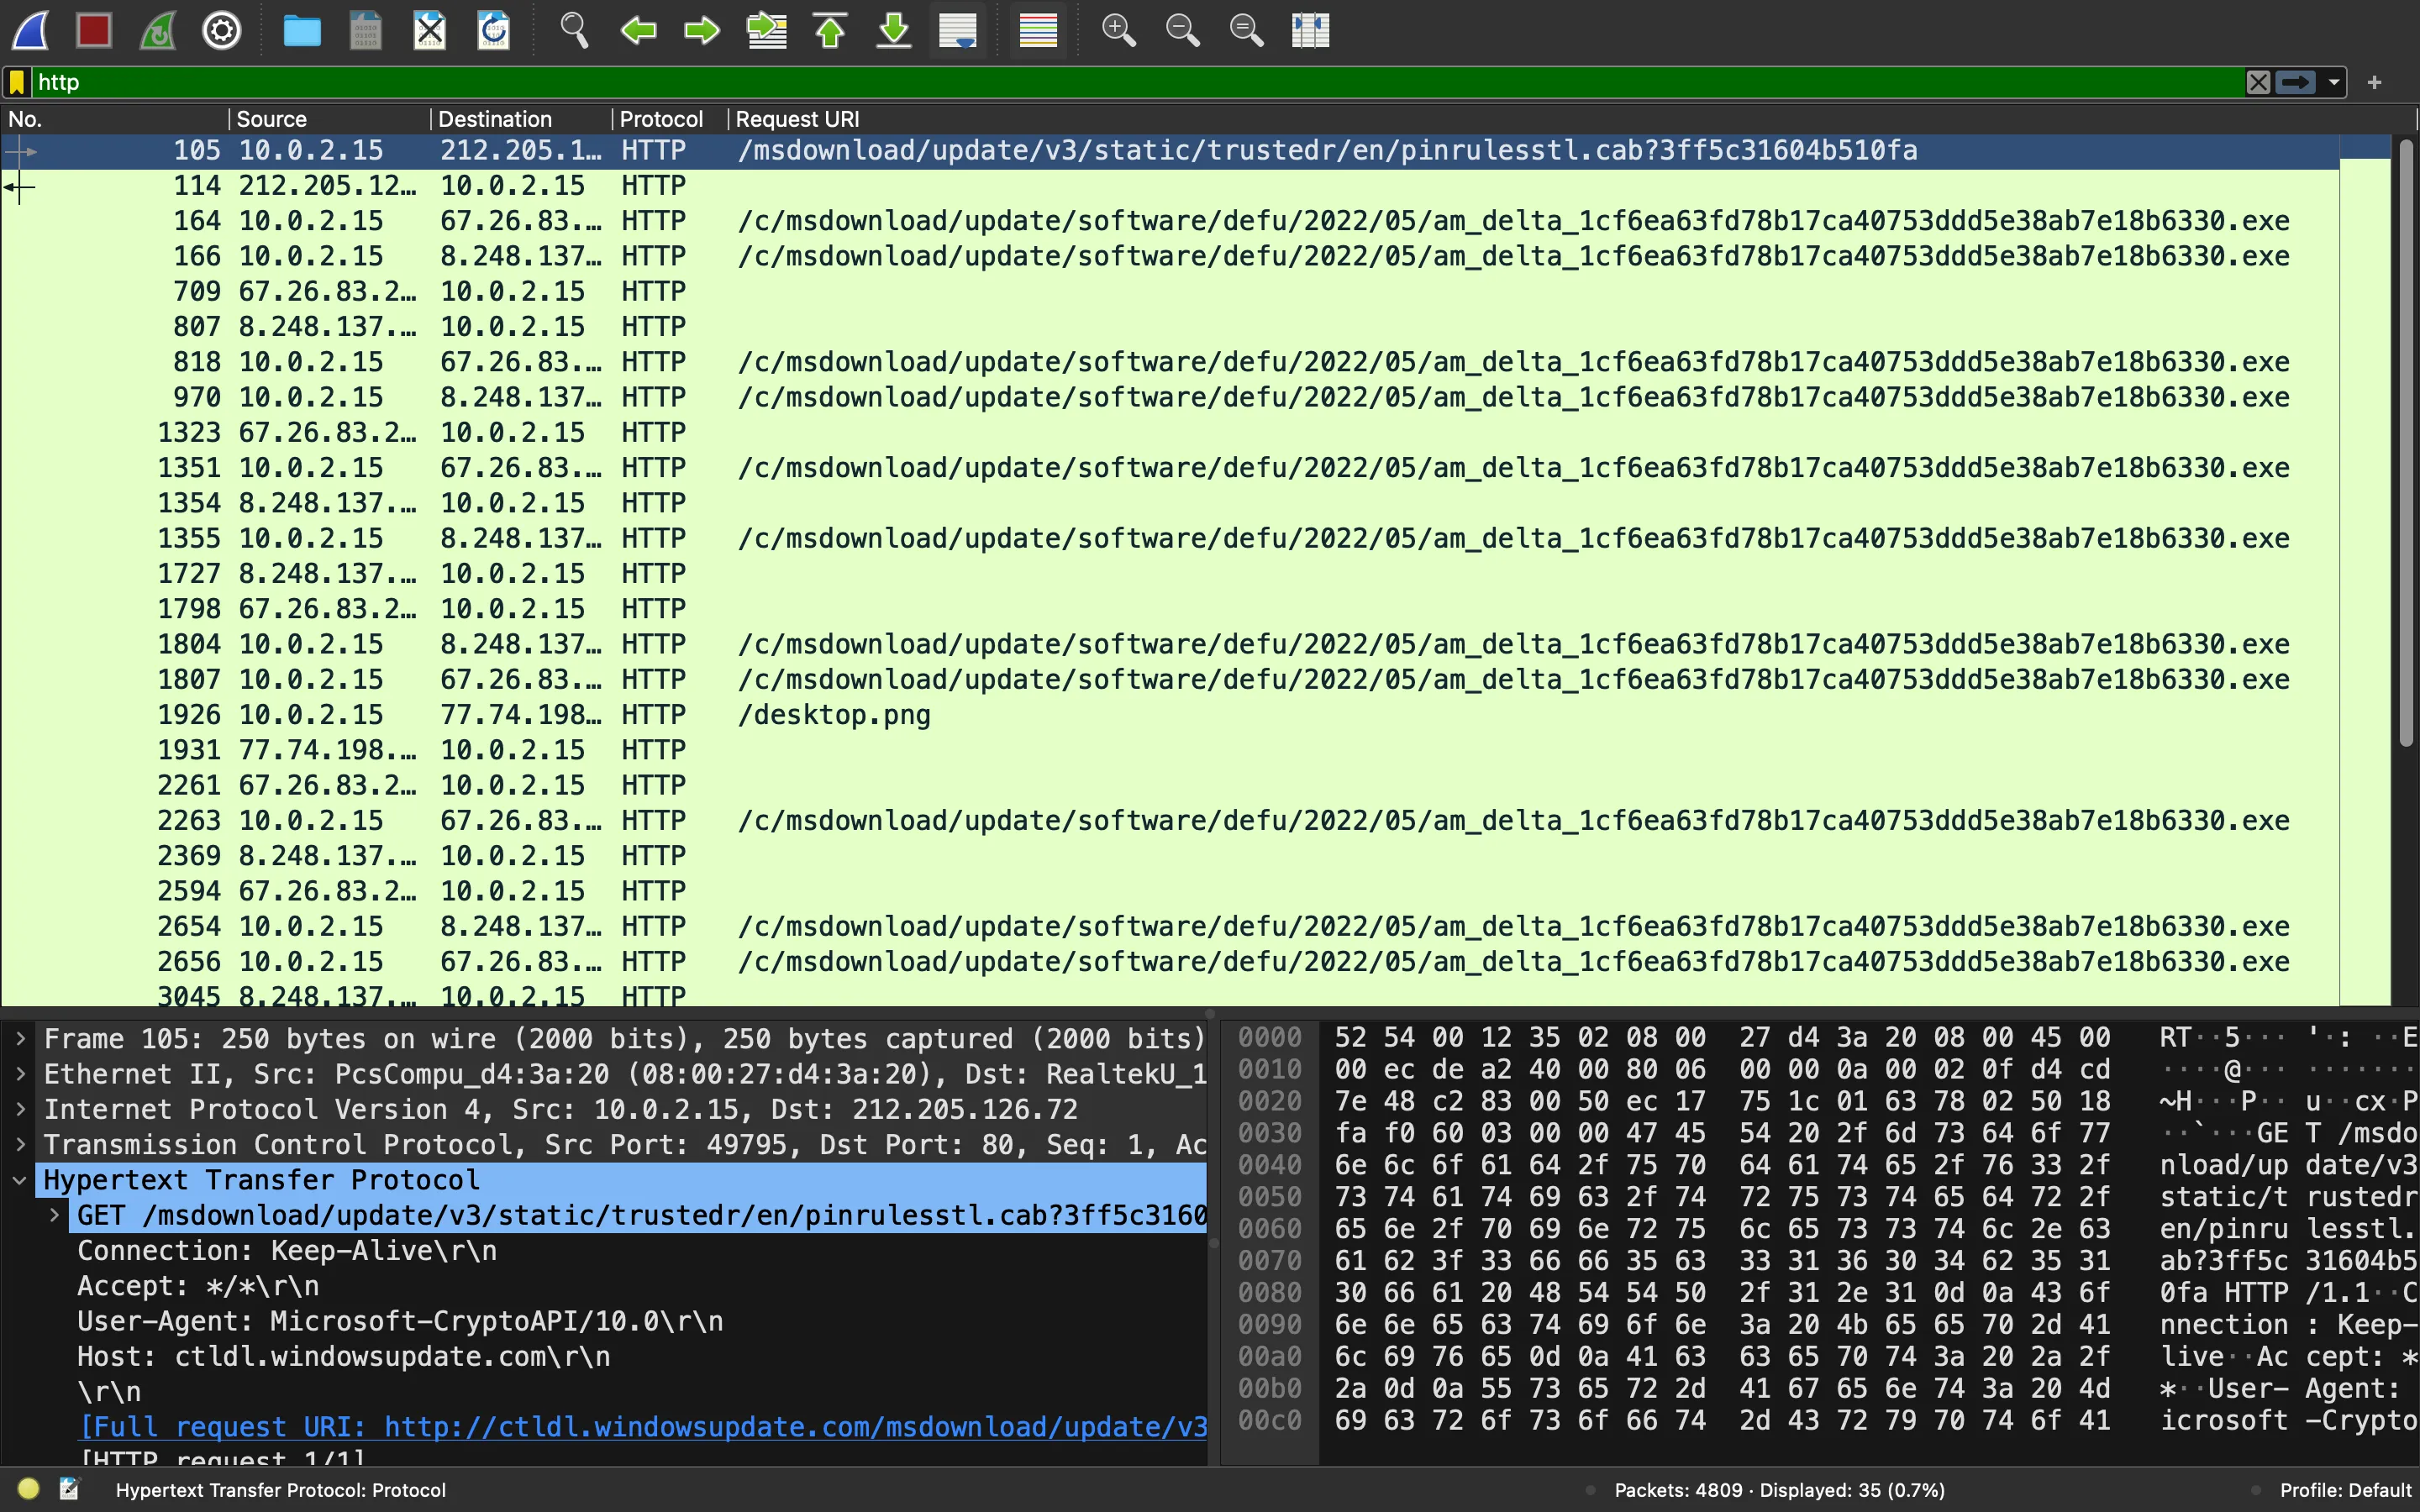Viewport: 2420px width, 1512px height.
Task: Select the Host ctldl.windowsupdate.com line
Action: tap(344, 1357)
